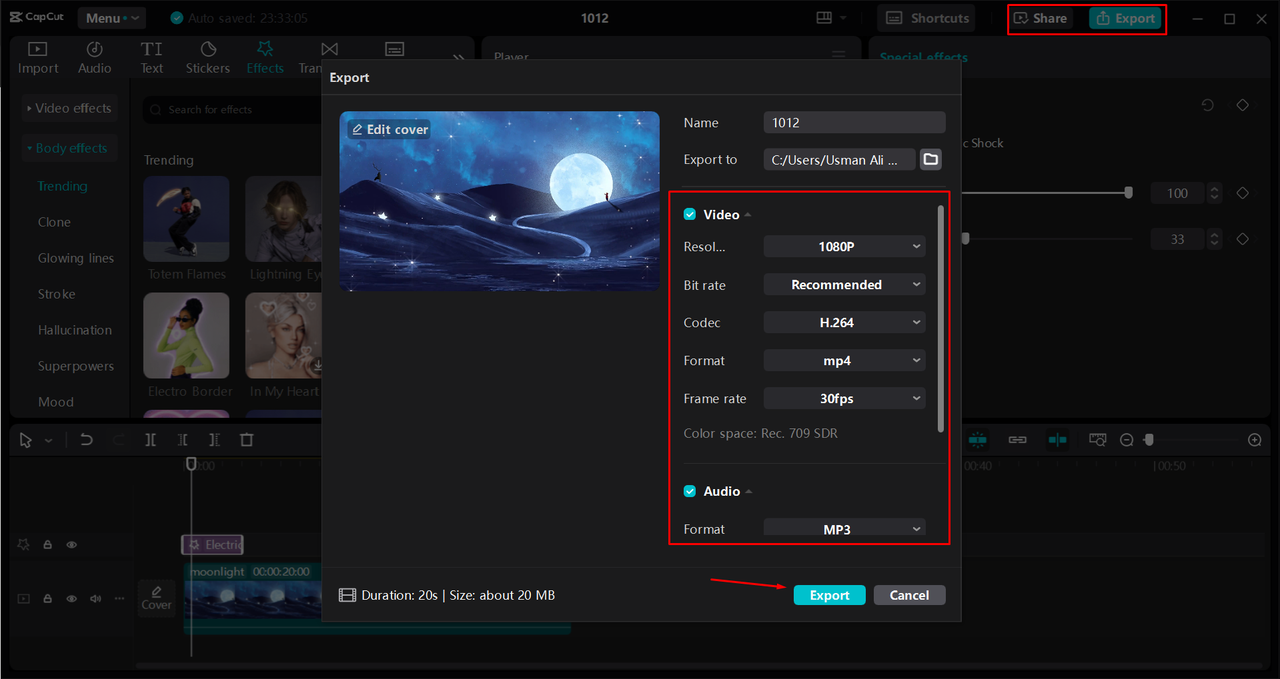Add keyframe diamond beside the 100 value
The width and height of the screenshot is (1280, 679).
[1242, 193]
